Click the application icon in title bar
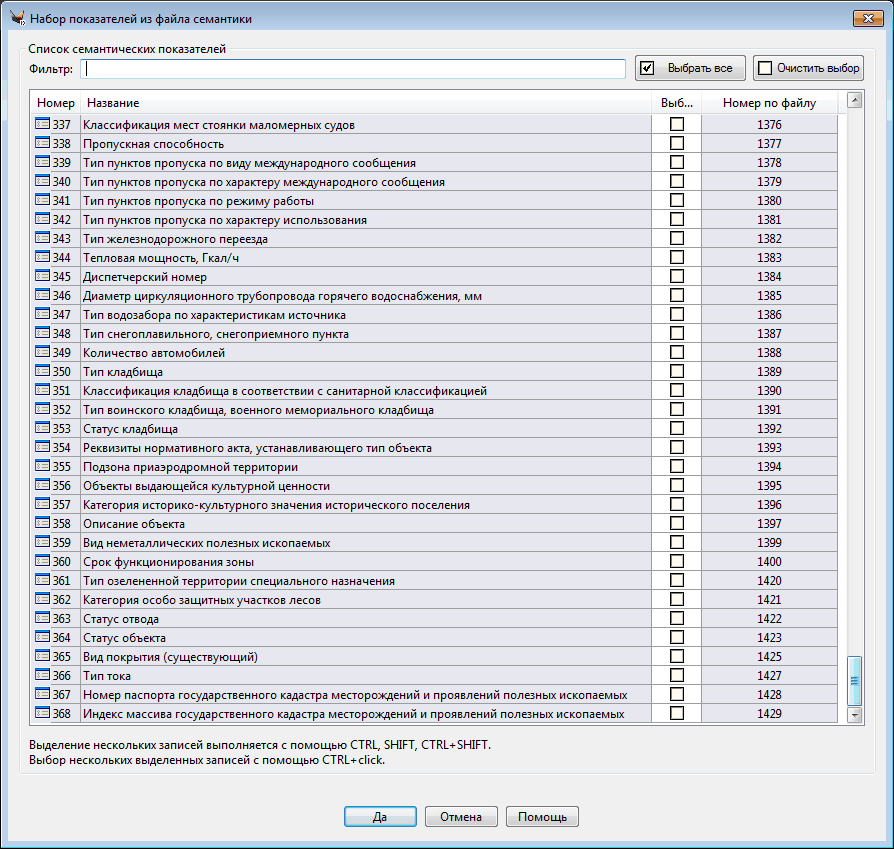The height and width of the screenshot is (849, 894). [x=16, y=19]
